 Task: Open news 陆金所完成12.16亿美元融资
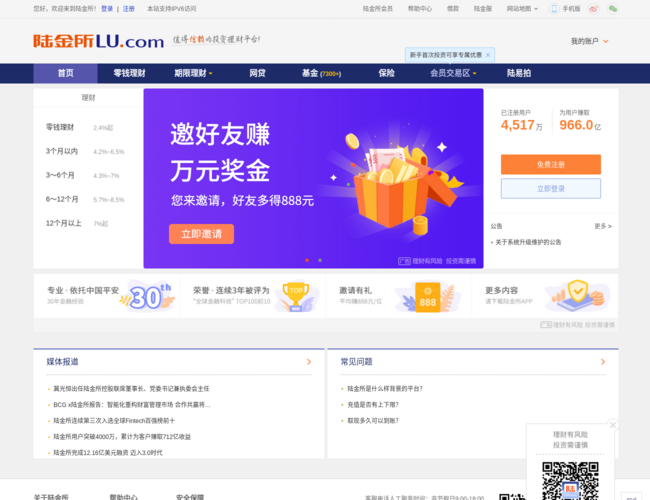tap(108, 453)
